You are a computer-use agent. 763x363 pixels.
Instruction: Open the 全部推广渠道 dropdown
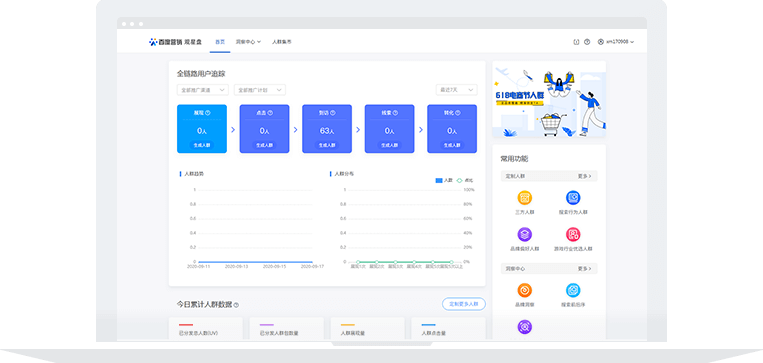[x=202, y=90]
